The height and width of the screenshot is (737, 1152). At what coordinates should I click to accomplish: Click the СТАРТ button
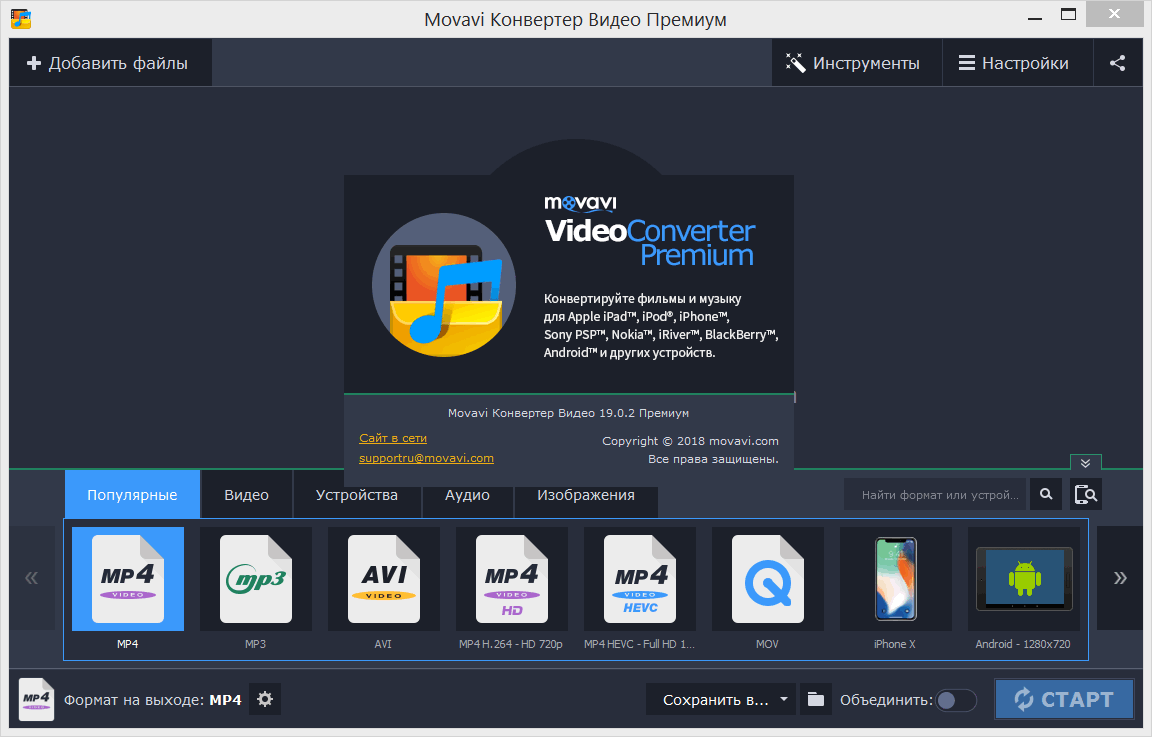pyautogui.click(x=1064, y=699)
